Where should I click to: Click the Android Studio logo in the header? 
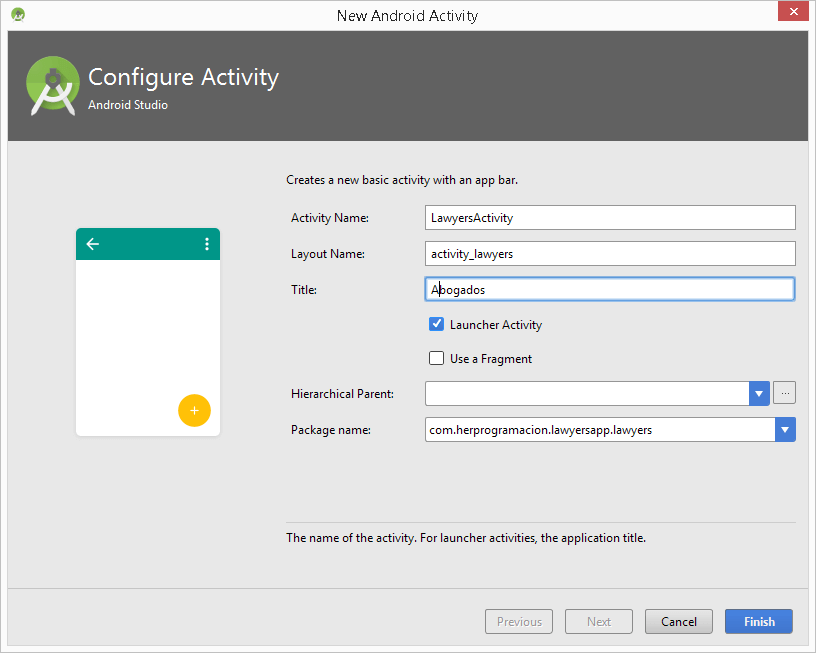[x=53, y=86]
